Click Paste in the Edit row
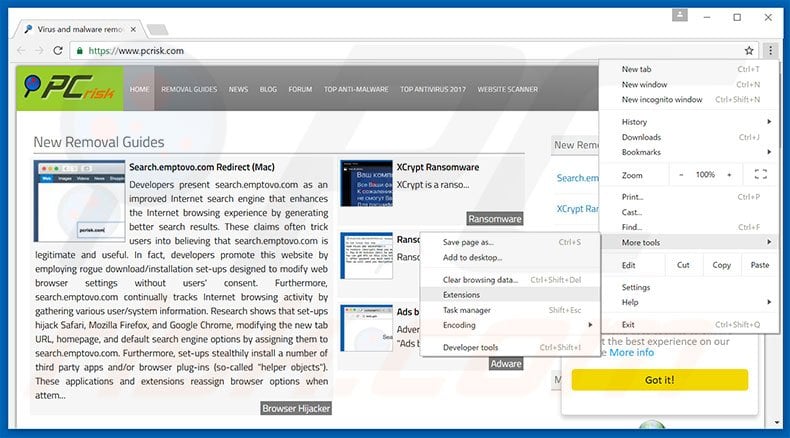Image resolution: width=790 pixels, height=438 pixels. 760,265
